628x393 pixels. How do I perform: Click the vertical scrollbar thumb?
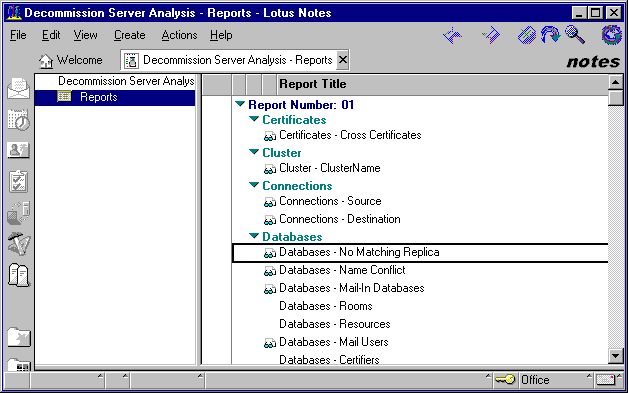pos(616,98)
